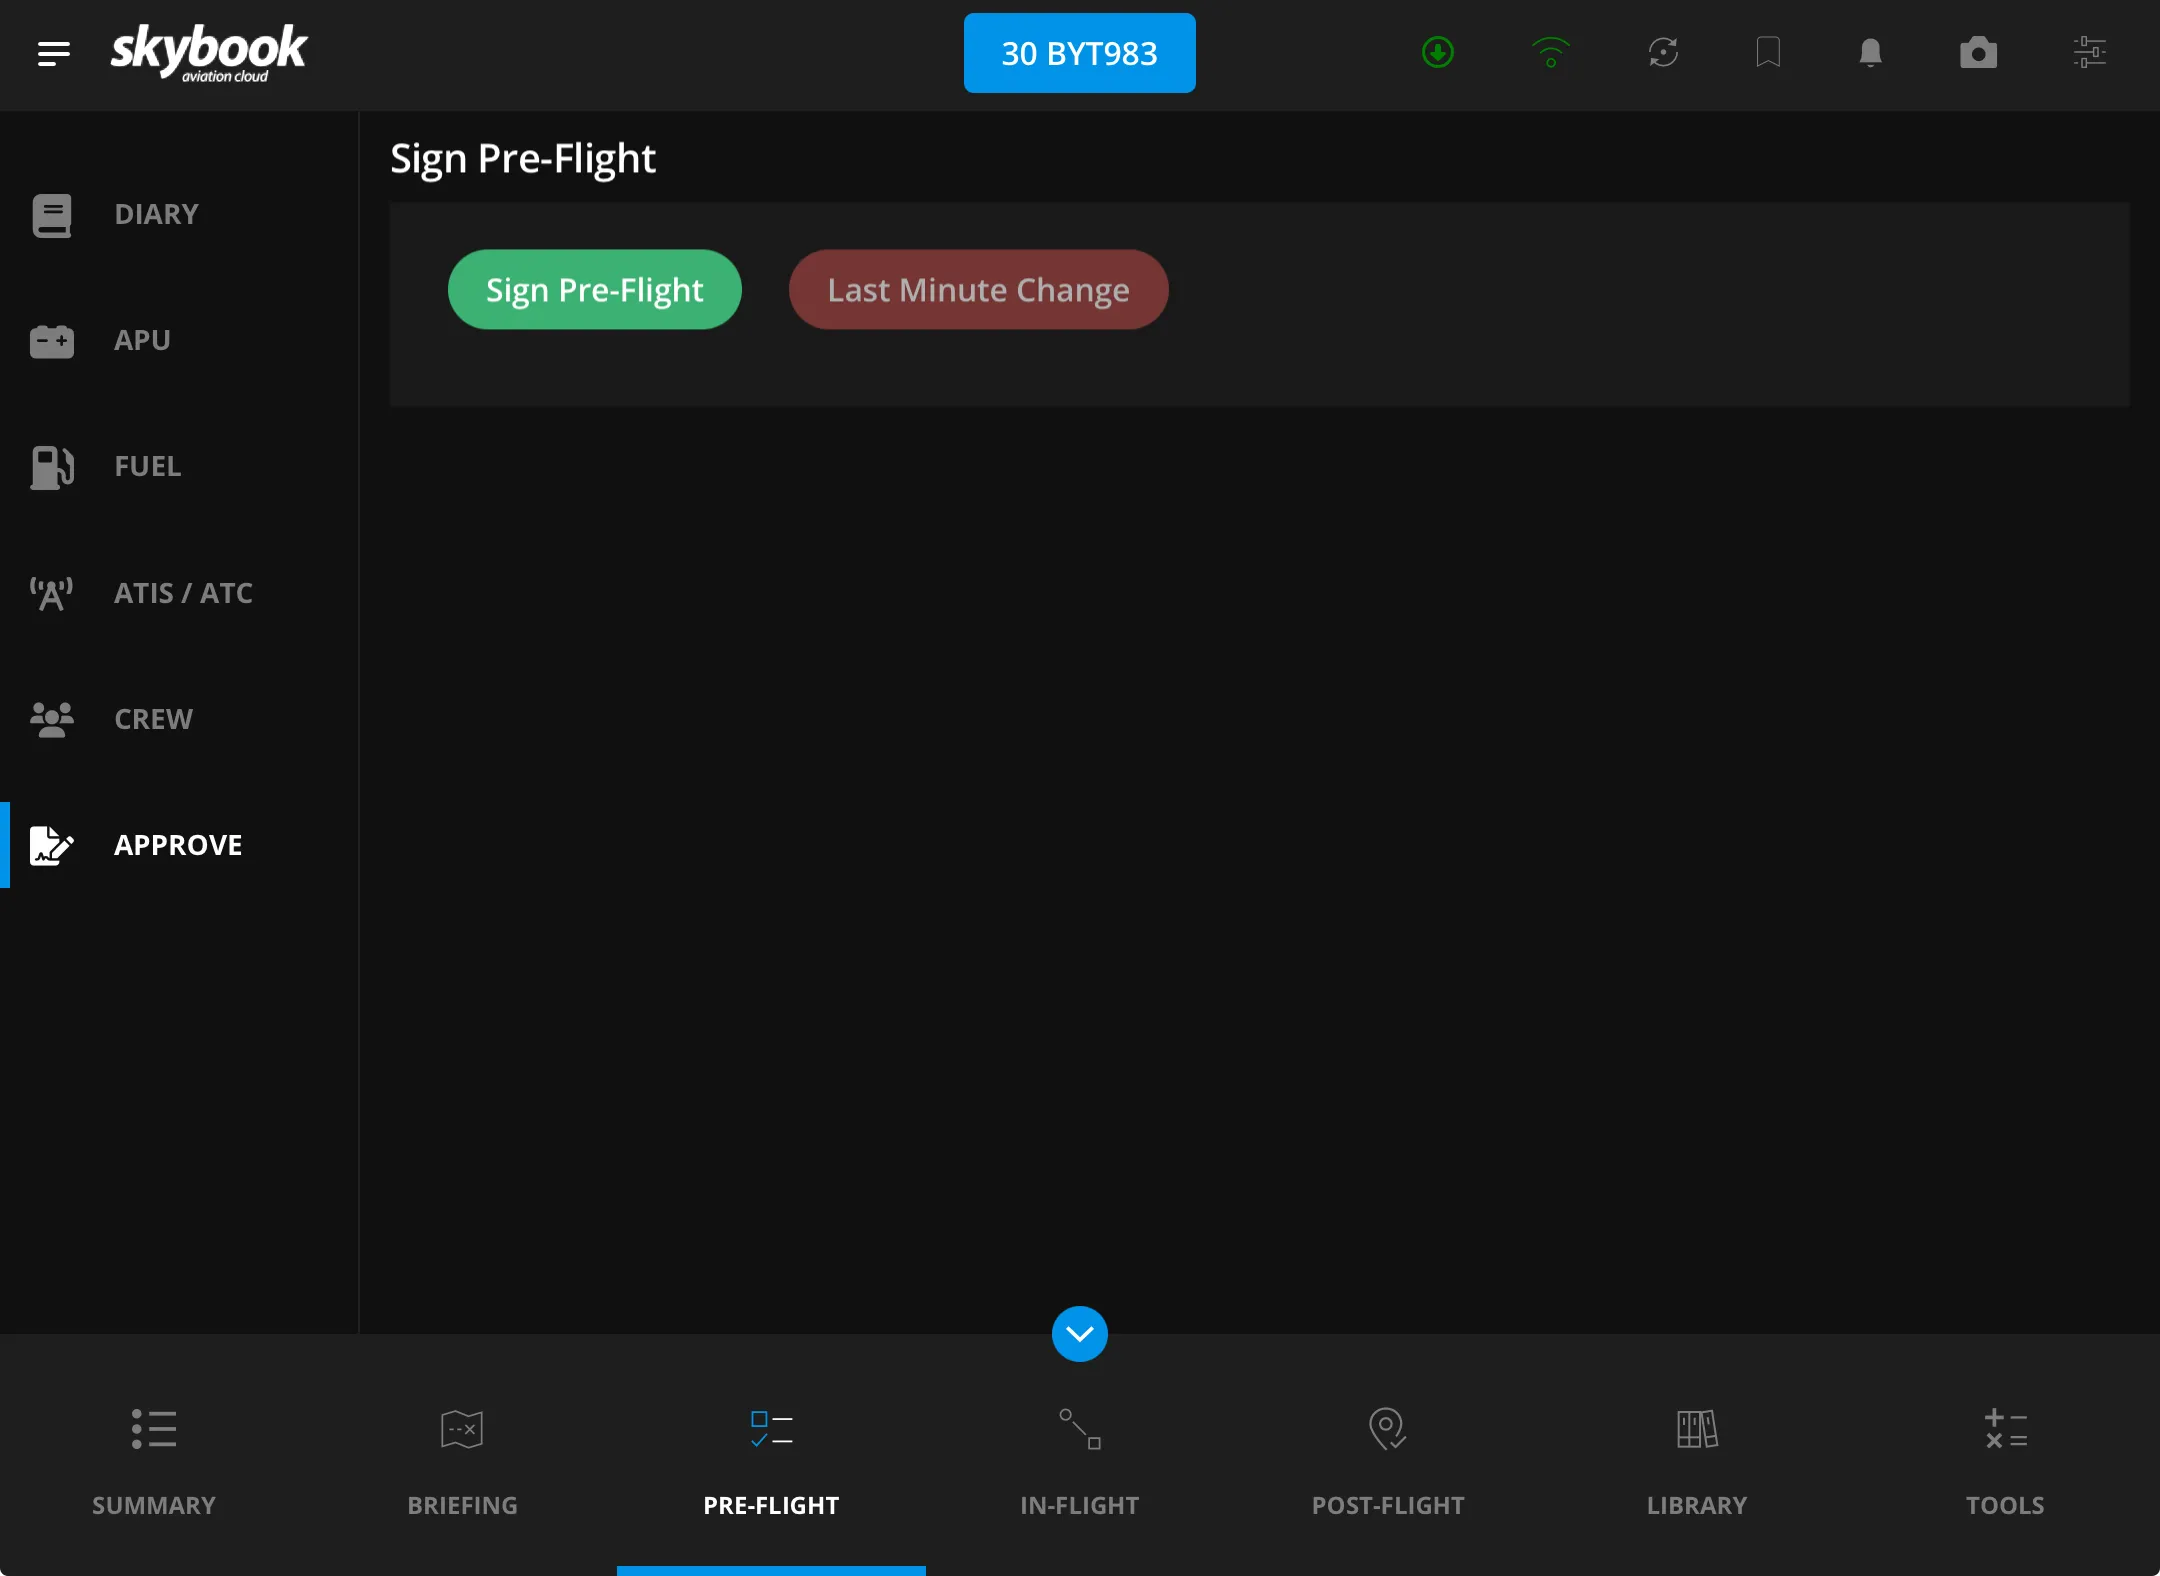The width and height of the screenshot is (2160, 1576).
Task: Collapse bottom navigation with blue chevron
Action: [1079, 1333]
